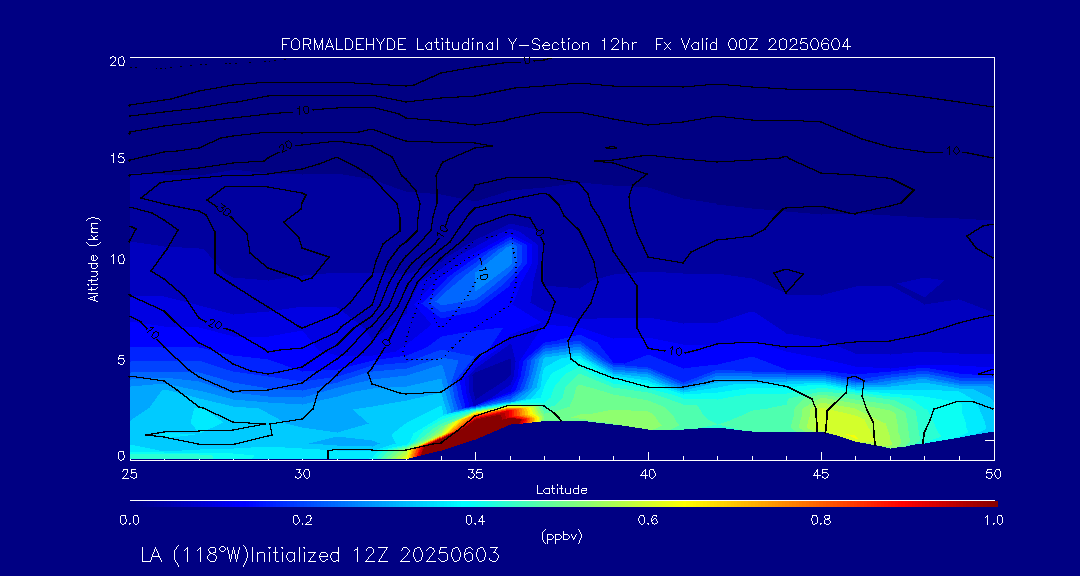Click latitude axis tick label 50
Image resolution: width=1080 pixels, height=576 pixels.
pos(994,474)
